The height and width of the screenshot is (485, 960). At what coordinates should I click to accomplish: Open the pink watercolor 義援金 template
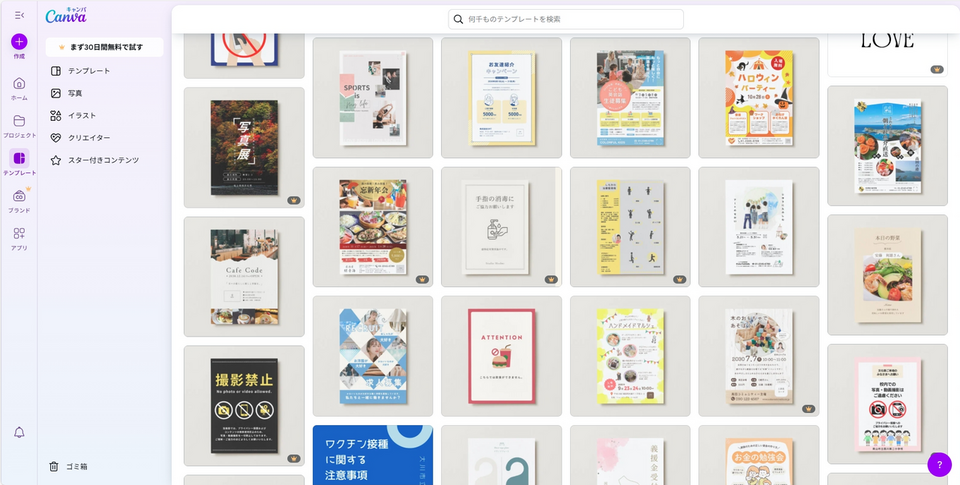[x=630, y=455]
